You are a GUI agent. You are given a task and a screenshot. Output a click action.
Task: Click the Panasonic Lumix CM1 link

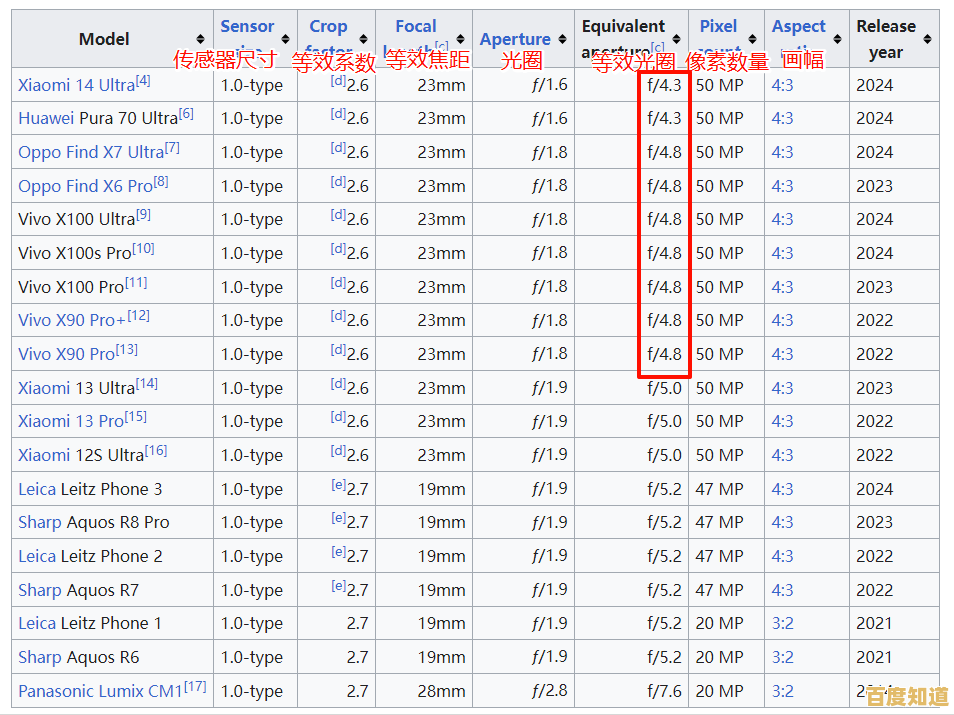click(100, 691)
